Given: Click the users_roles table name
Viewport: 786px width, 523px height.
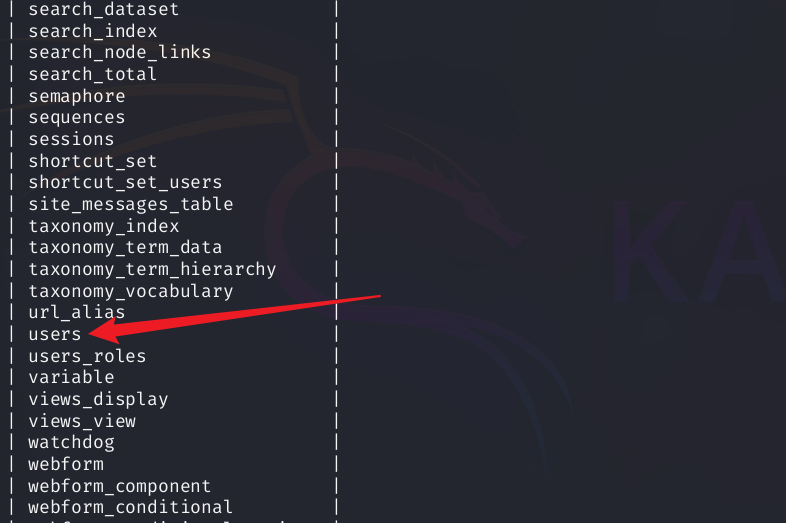Looking at the screenshot, I should [87, 356].
